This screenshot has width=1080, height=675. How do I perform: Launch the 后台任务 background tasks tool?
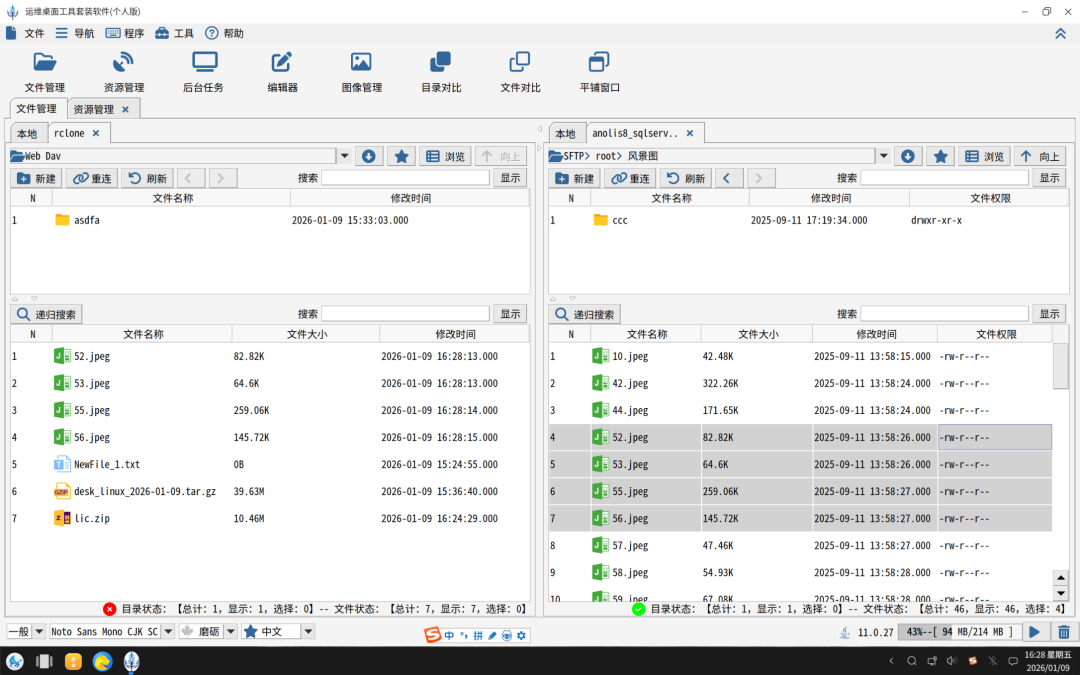(204, 72)
